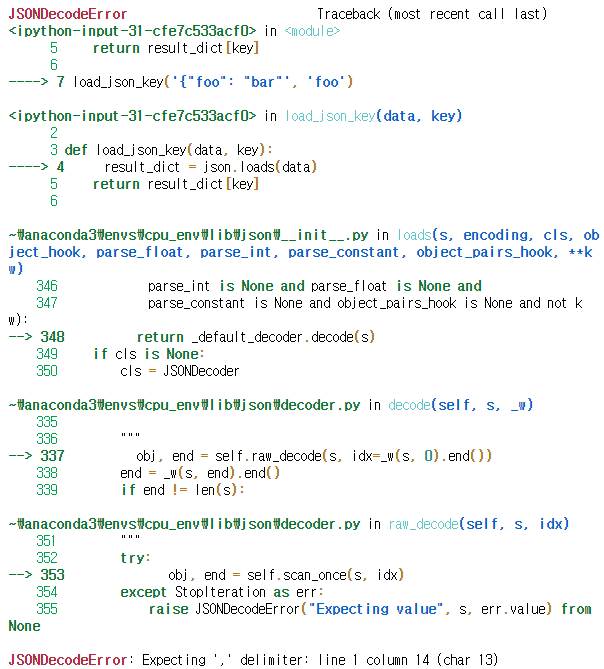Viewport: 604px width, 669px height.
Task: Click the 'decode(self, s, _w)' frame header
Action: [461, 405]
